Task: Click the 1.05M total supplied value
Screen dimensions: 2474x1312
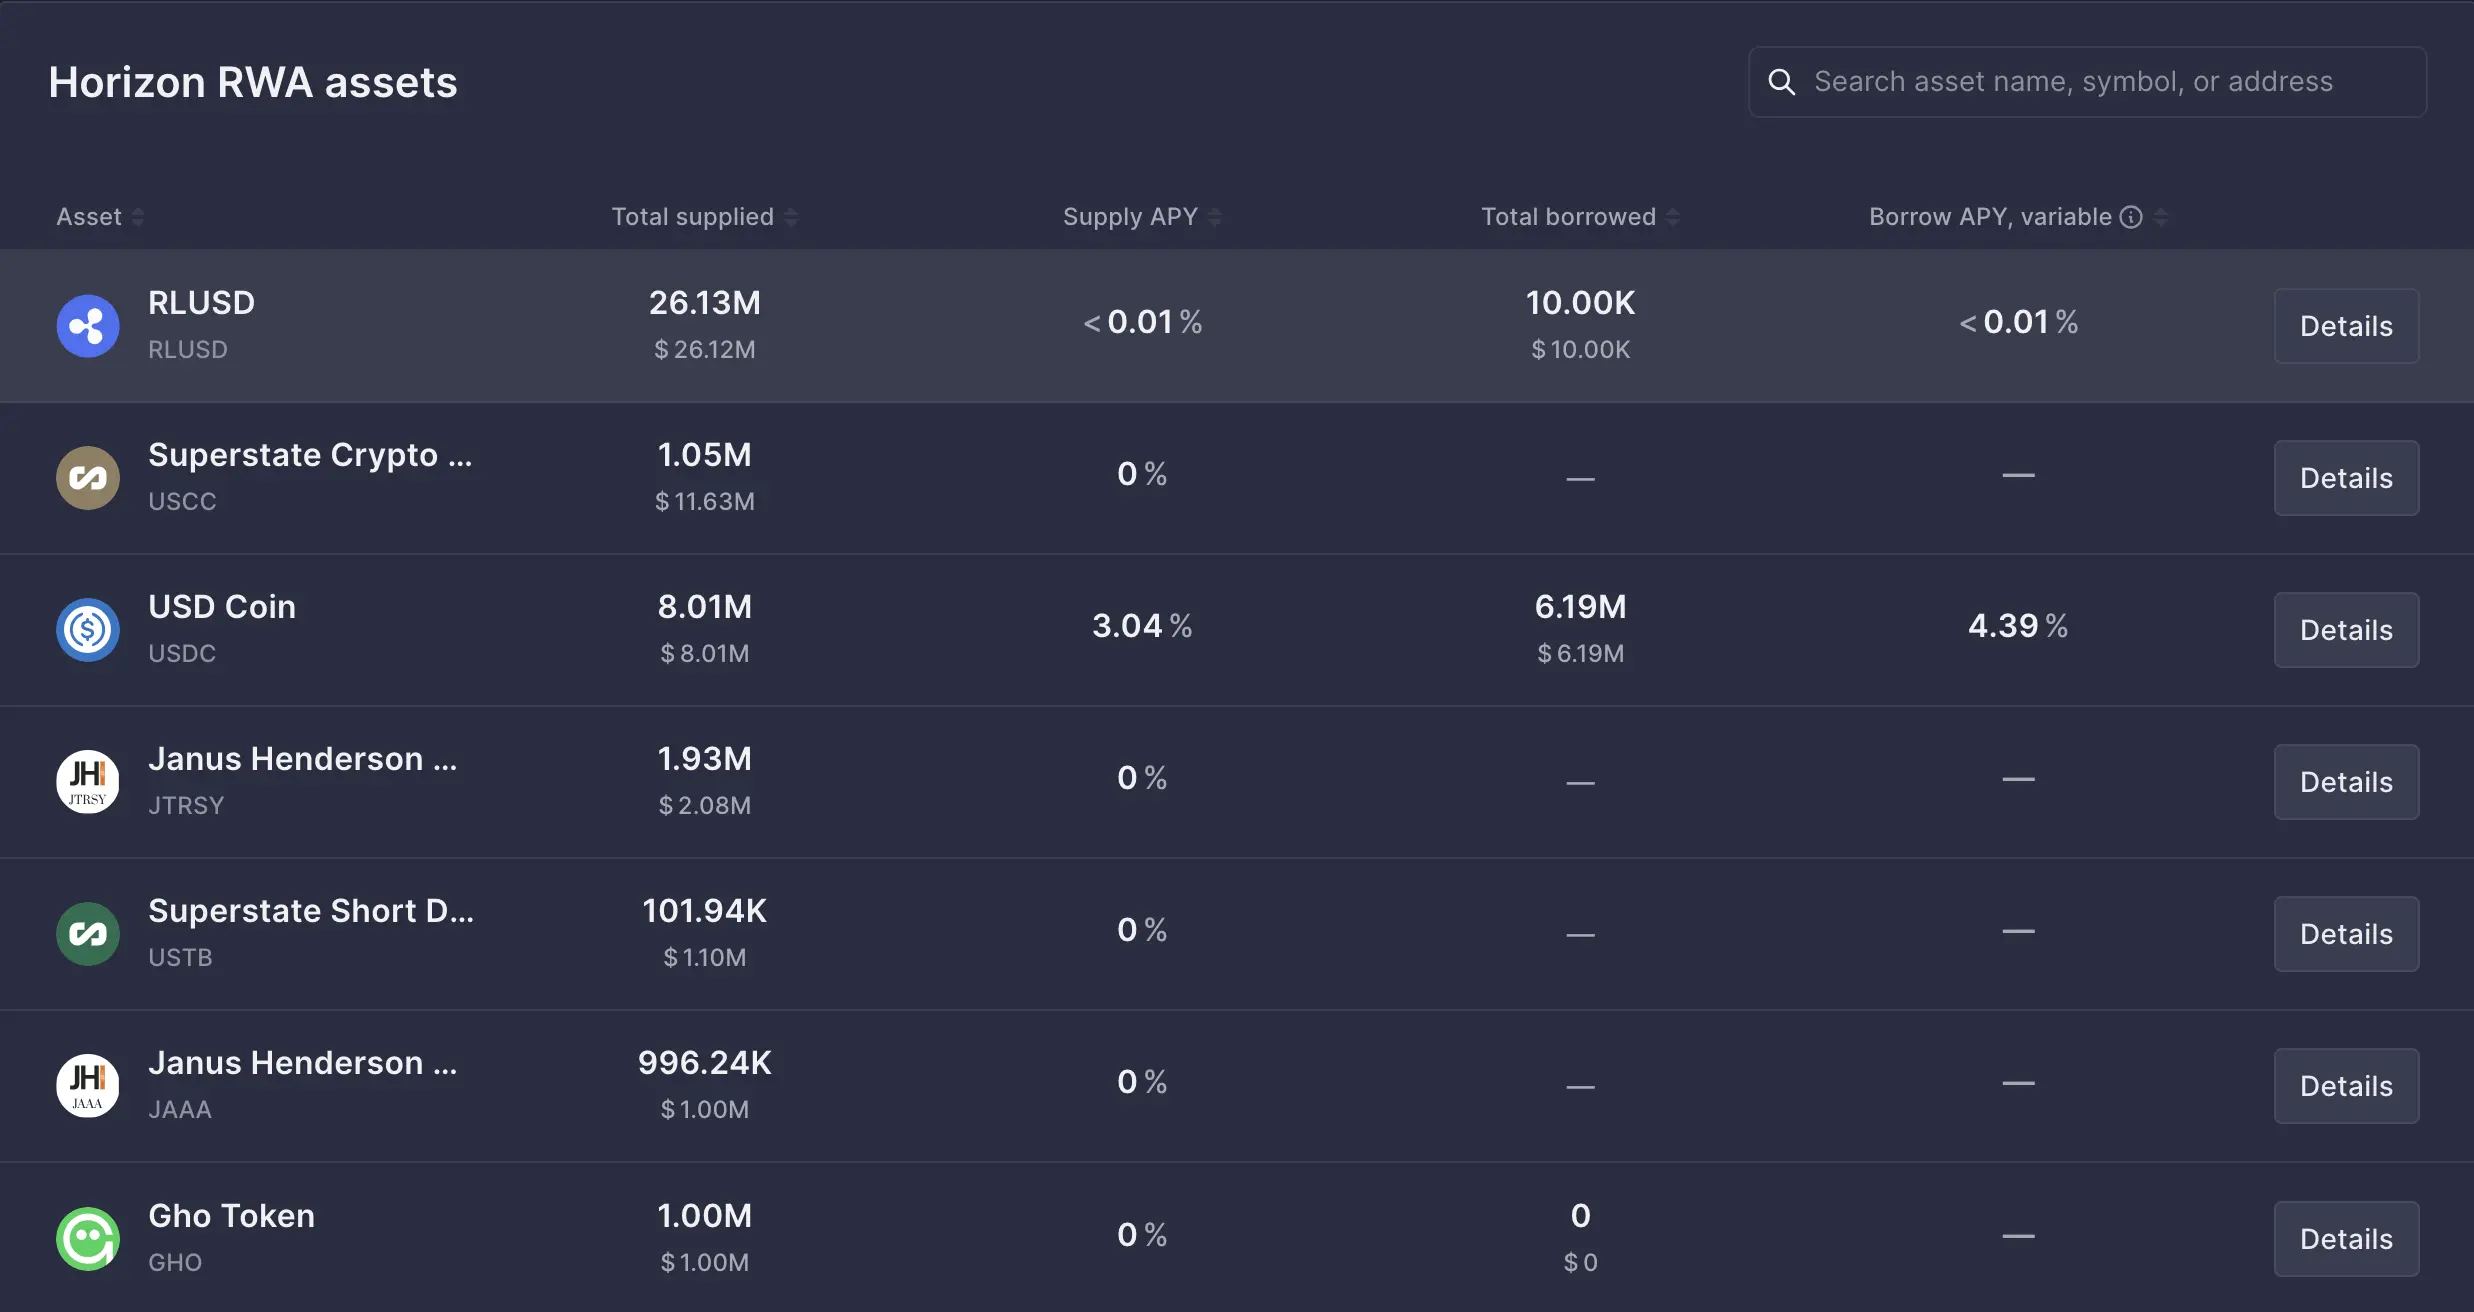Action: coord(705,455)
